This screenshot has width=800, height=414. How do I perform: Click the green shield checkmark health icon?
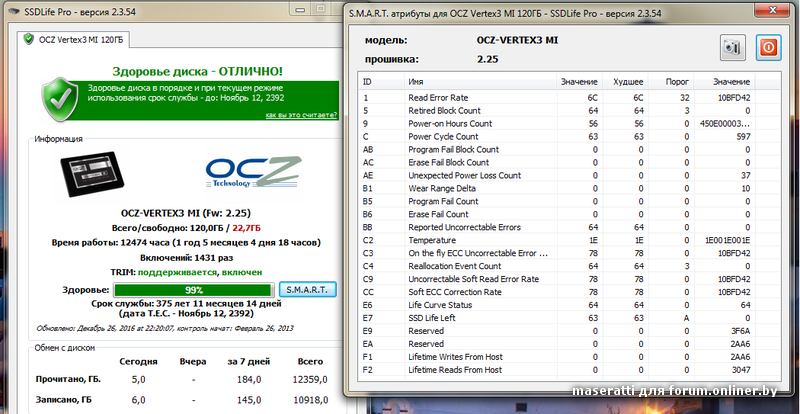(60, 99)
